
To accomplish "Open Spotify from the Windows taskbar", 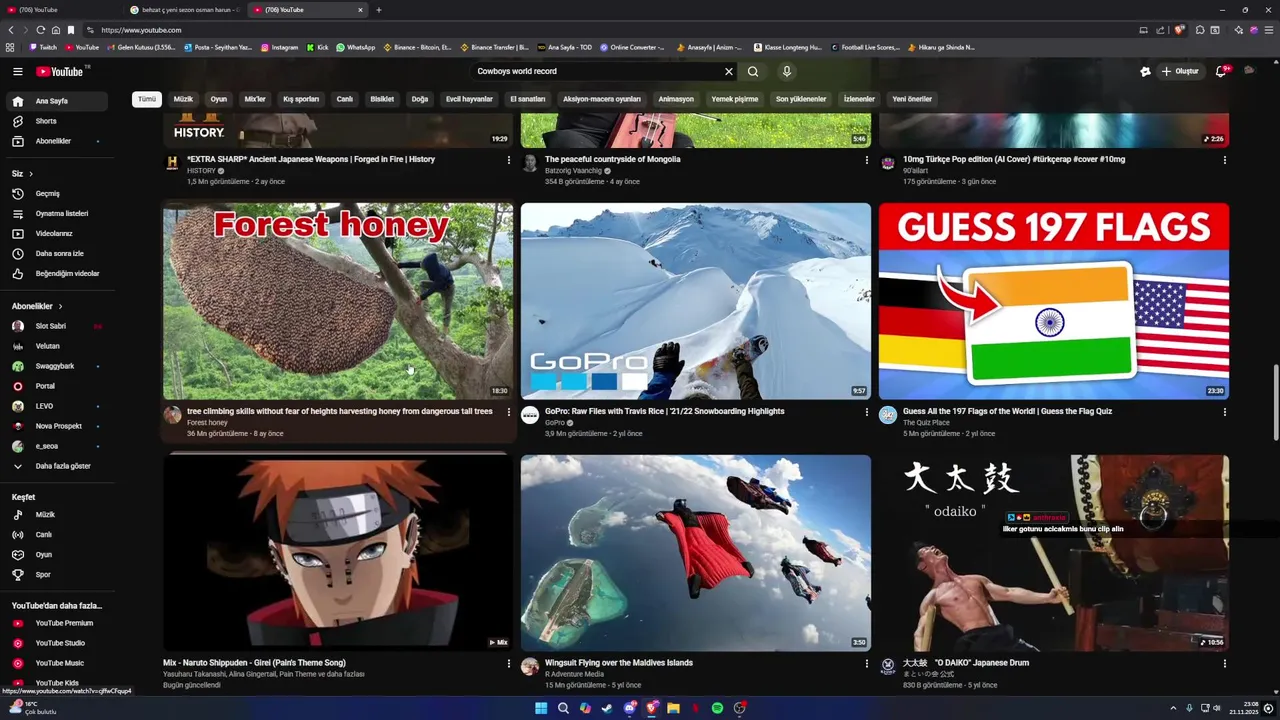I will (717, 708).
